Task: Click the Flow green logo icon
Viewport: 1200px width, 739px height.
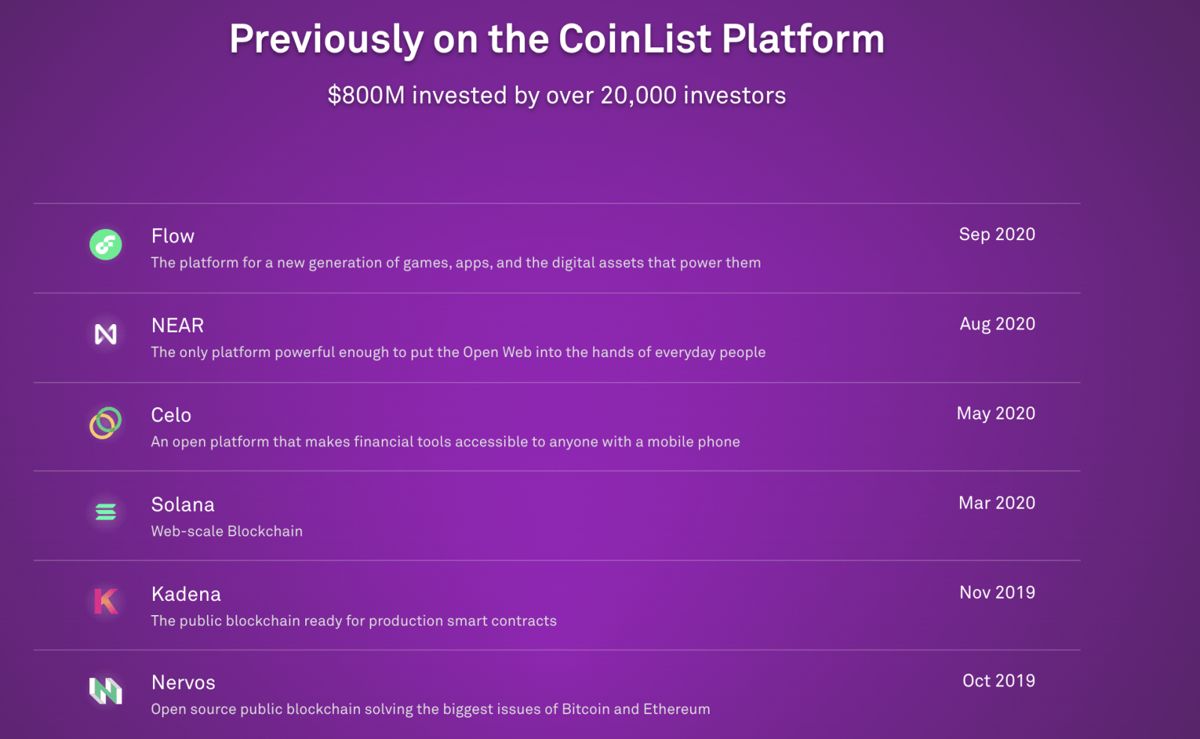Action: (x=106, y=244)
